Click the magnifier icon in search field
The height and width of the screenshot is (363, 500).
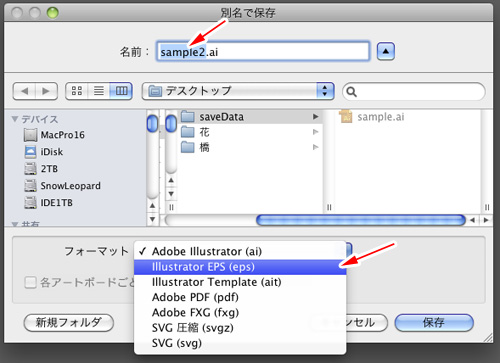[351, 92]
